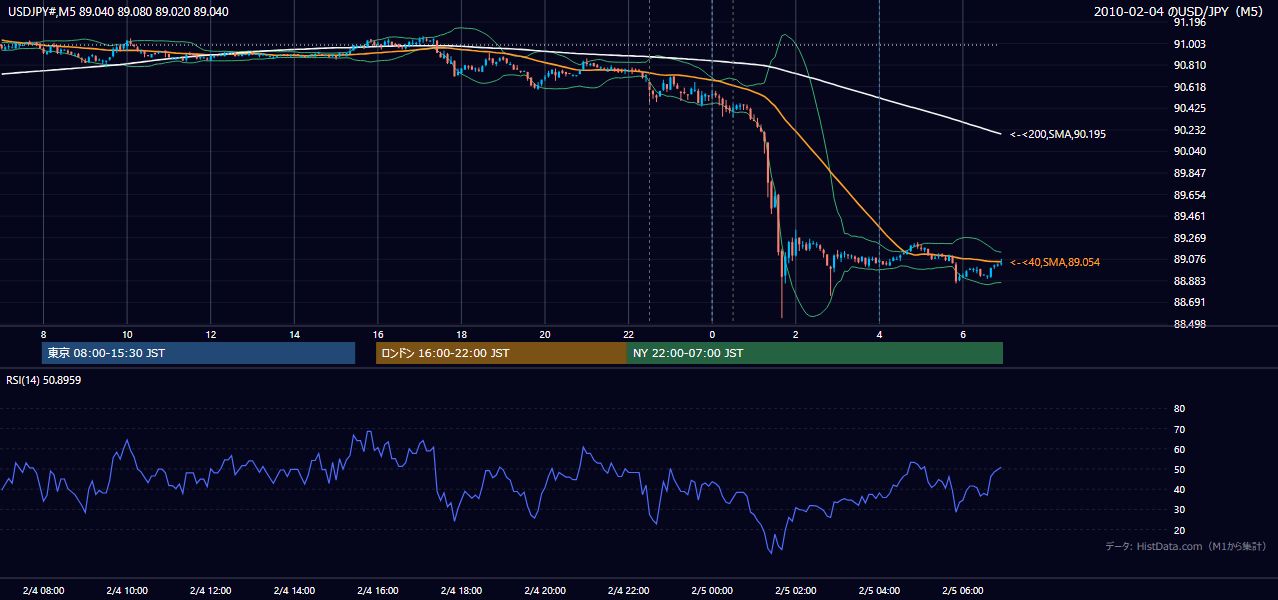Click the bottom time label 2/4 18:00
Image resolution: width=1278 pixels, height=600 pixels.
pyautogui.click(x=461, y=590)
